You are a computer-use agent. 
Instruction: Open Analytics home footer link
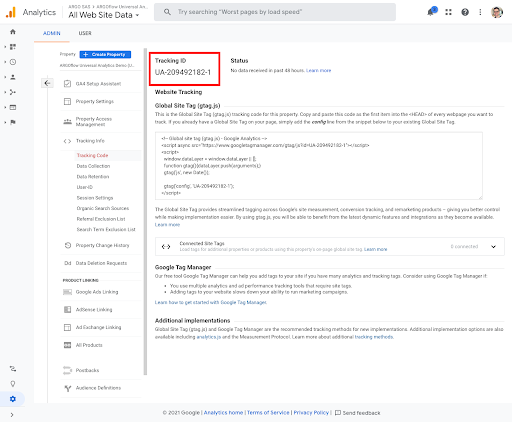(x=223, y=413)
